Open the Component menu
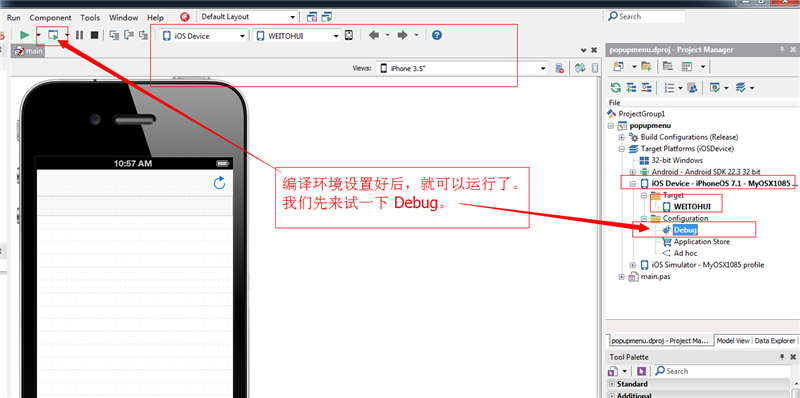The image size is (800, 398). [51, 17]
